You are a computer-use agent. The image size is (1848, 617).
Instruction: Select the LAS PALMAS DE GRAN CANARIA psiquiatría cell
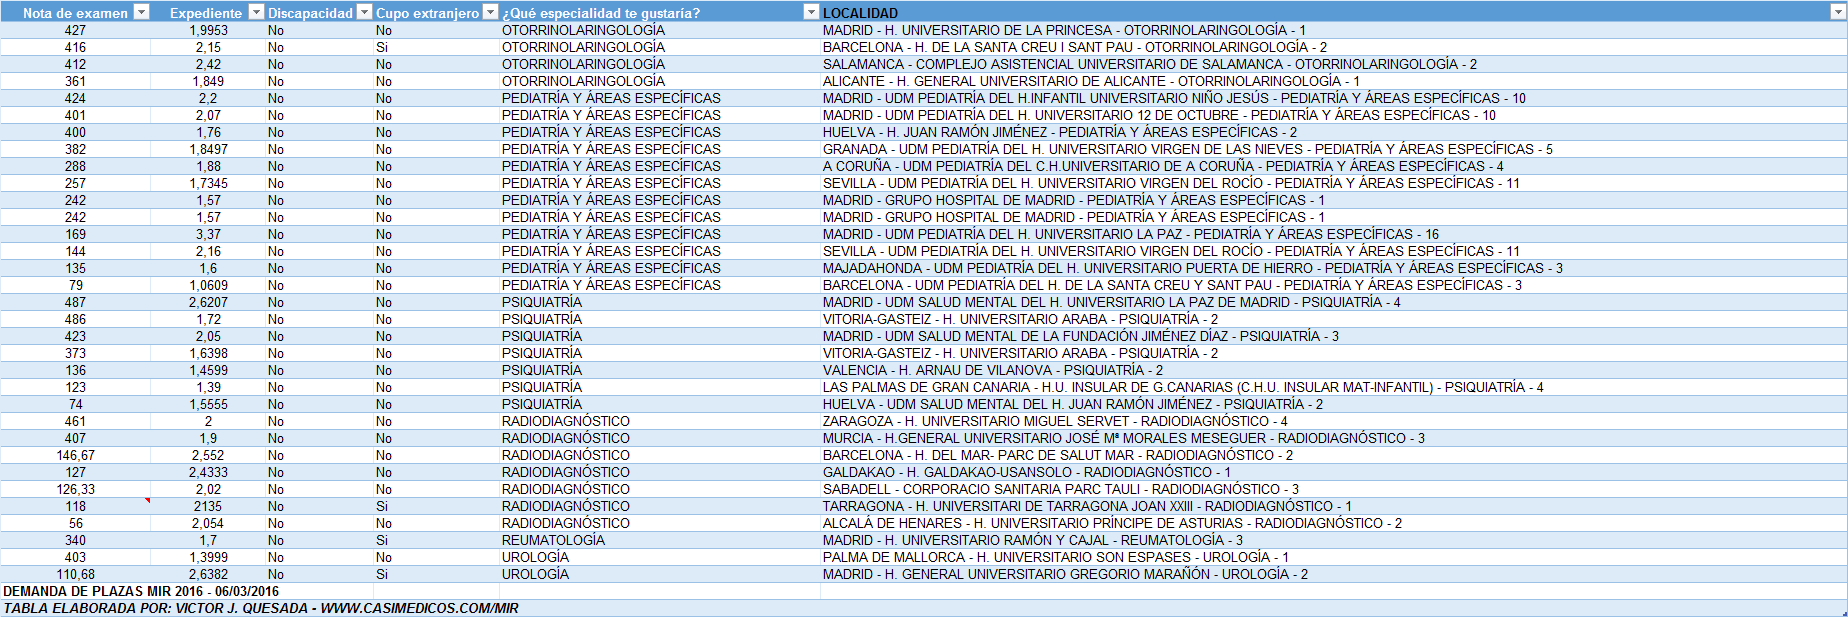point(1333,387)
